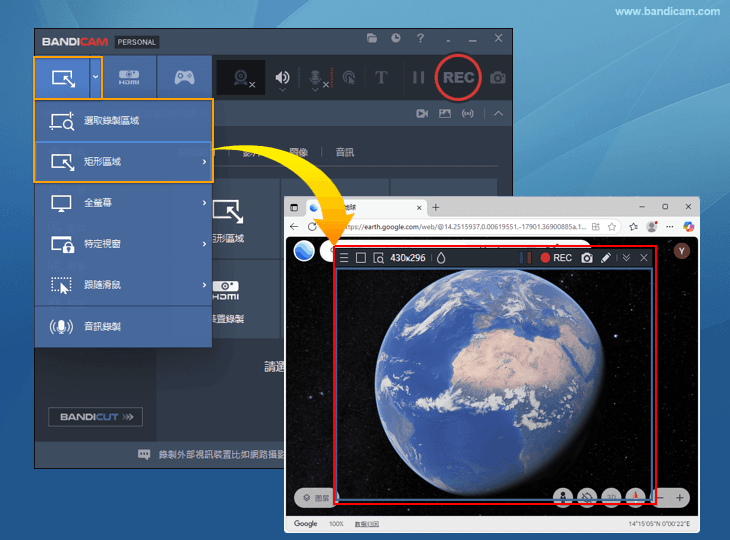Choose 跟隨滑鼠 menu entry
The image size is (730, 540).
pyautogui.click(x=123, y=285)
